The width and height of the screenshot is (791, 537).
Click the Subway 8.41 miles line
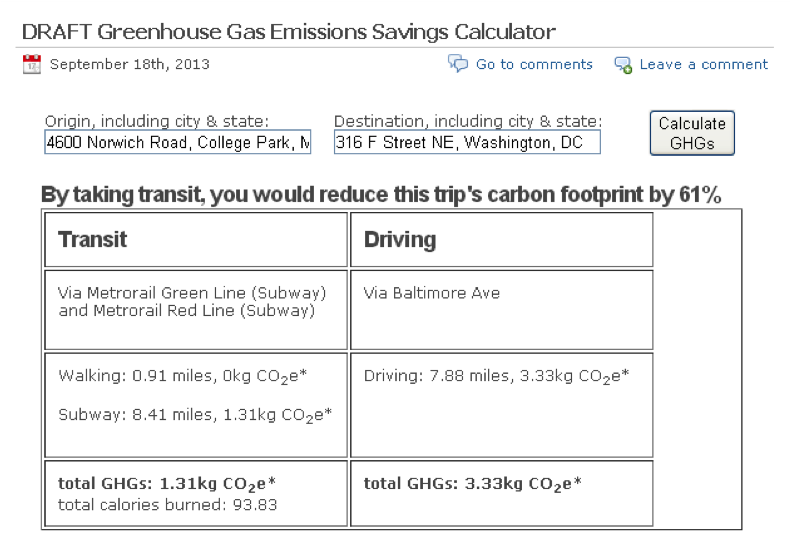(x=195, y=415)
